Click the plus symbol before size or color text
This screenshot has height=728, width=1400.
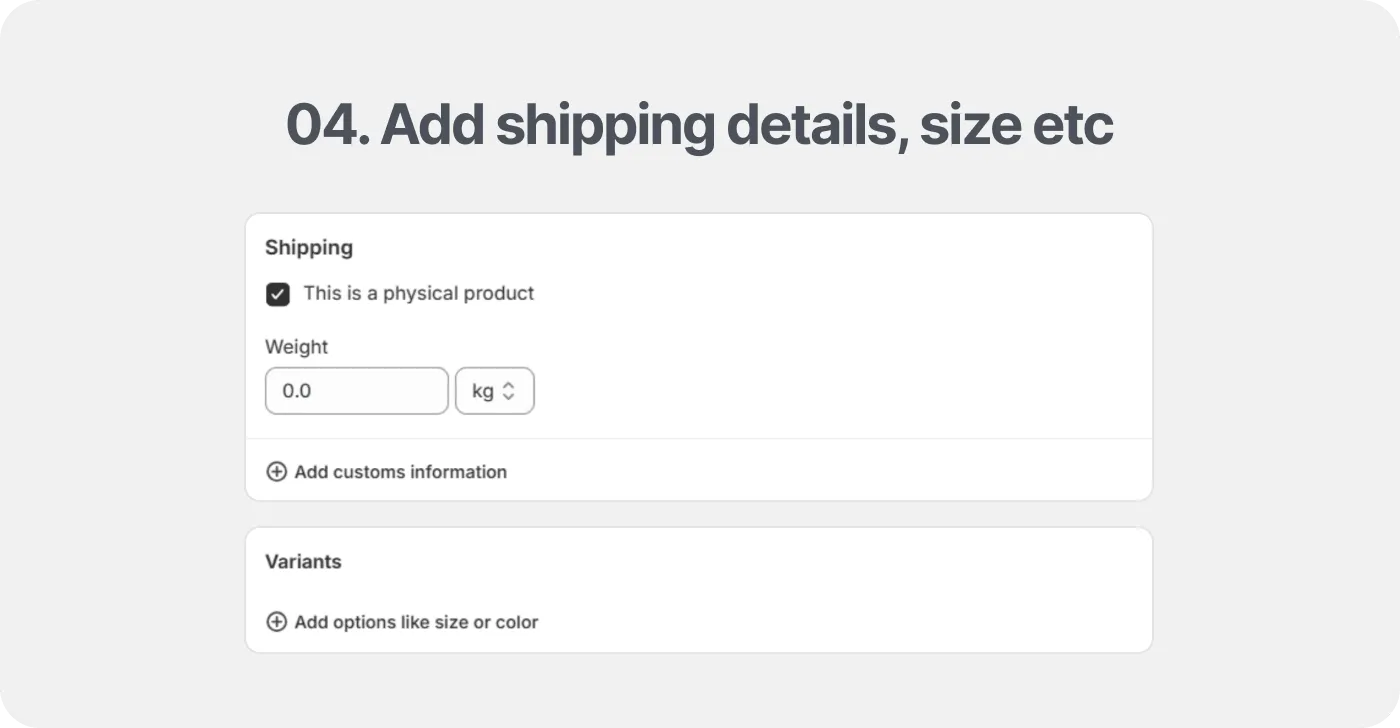coord(276,621)
